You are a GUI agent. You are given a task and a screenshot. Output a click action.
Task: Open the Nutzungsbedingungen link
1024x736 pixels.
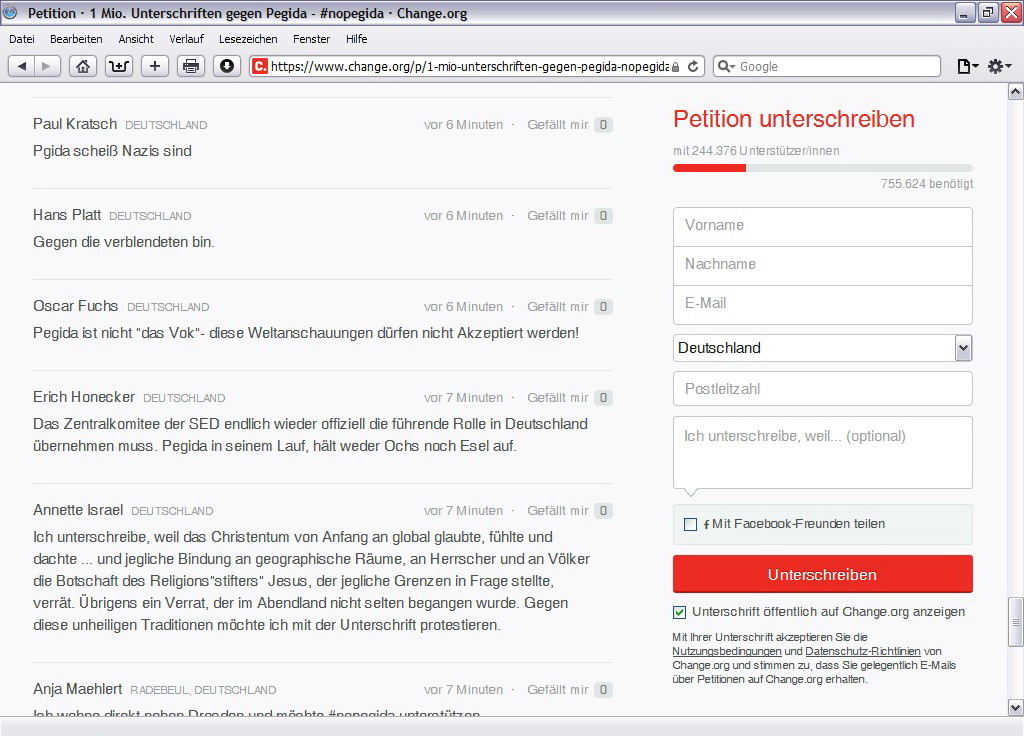pyautogui.click(x=726, y=651)
